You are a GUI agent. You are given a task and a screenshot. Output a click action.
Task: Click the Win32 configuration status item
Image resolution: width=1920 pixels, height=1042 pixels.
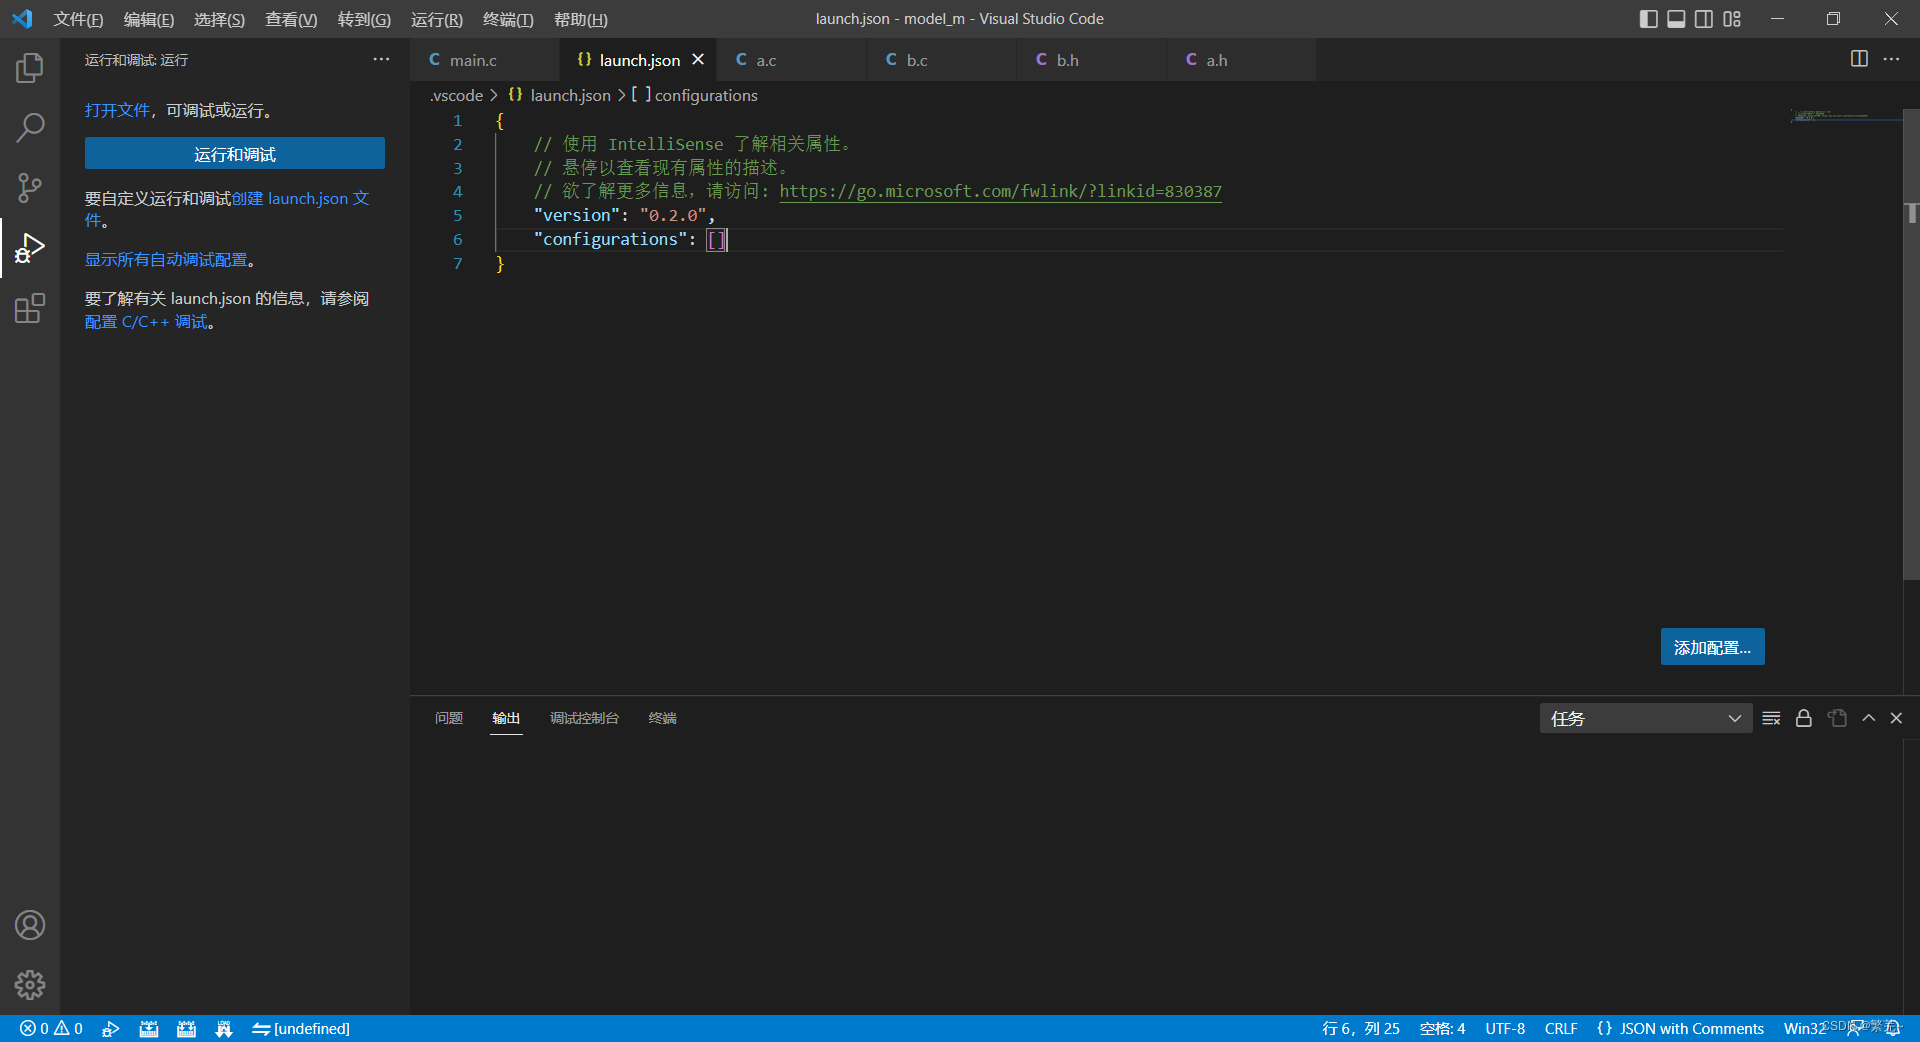[1803, 1028]
